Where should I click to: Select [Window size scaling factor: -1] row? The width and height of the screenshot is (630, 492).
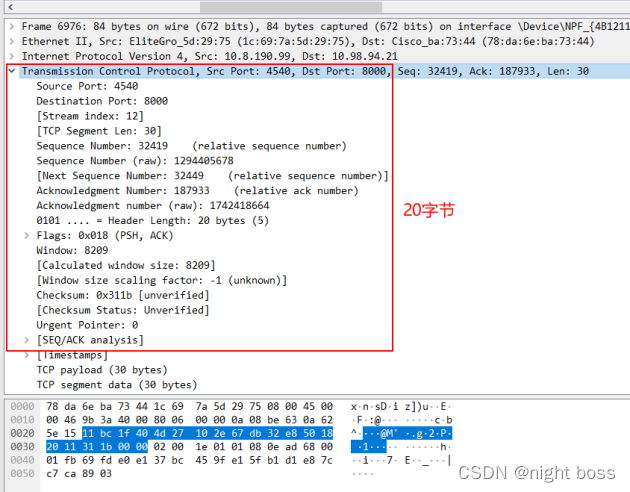tap(162, 280)
